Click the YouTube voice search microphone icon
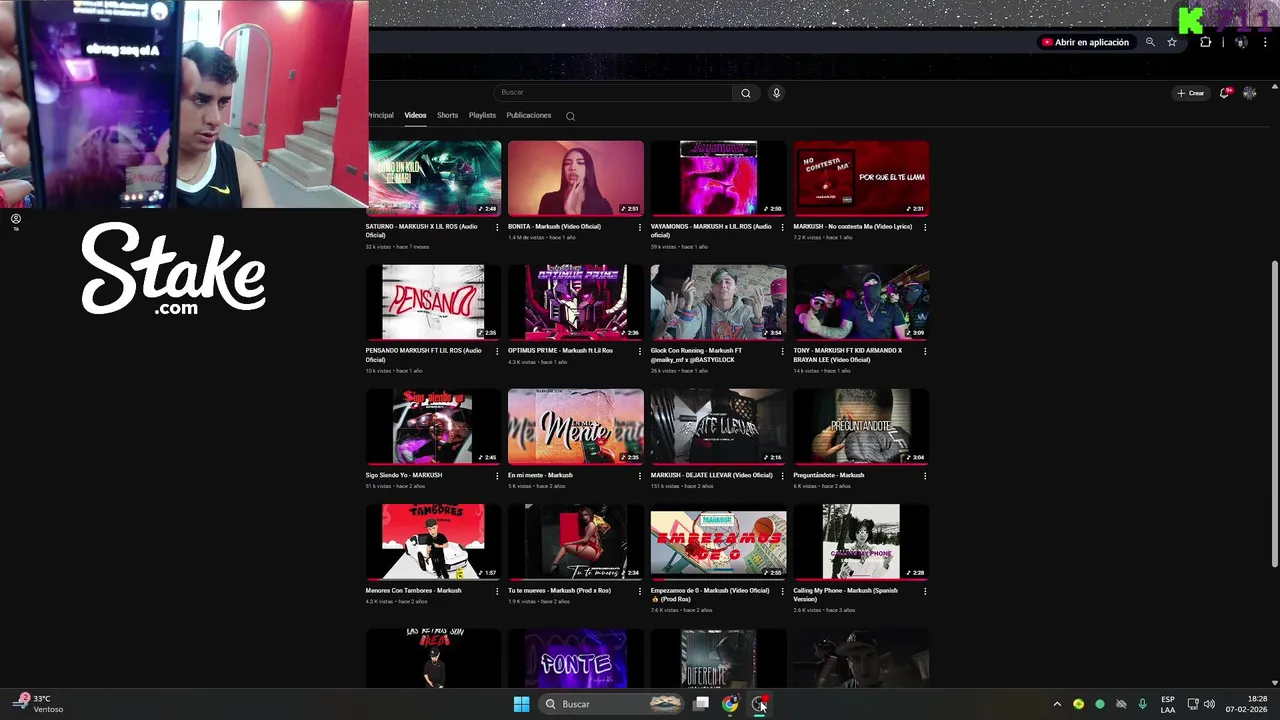The image size is (1280, 720). click(x=776, y=93)
